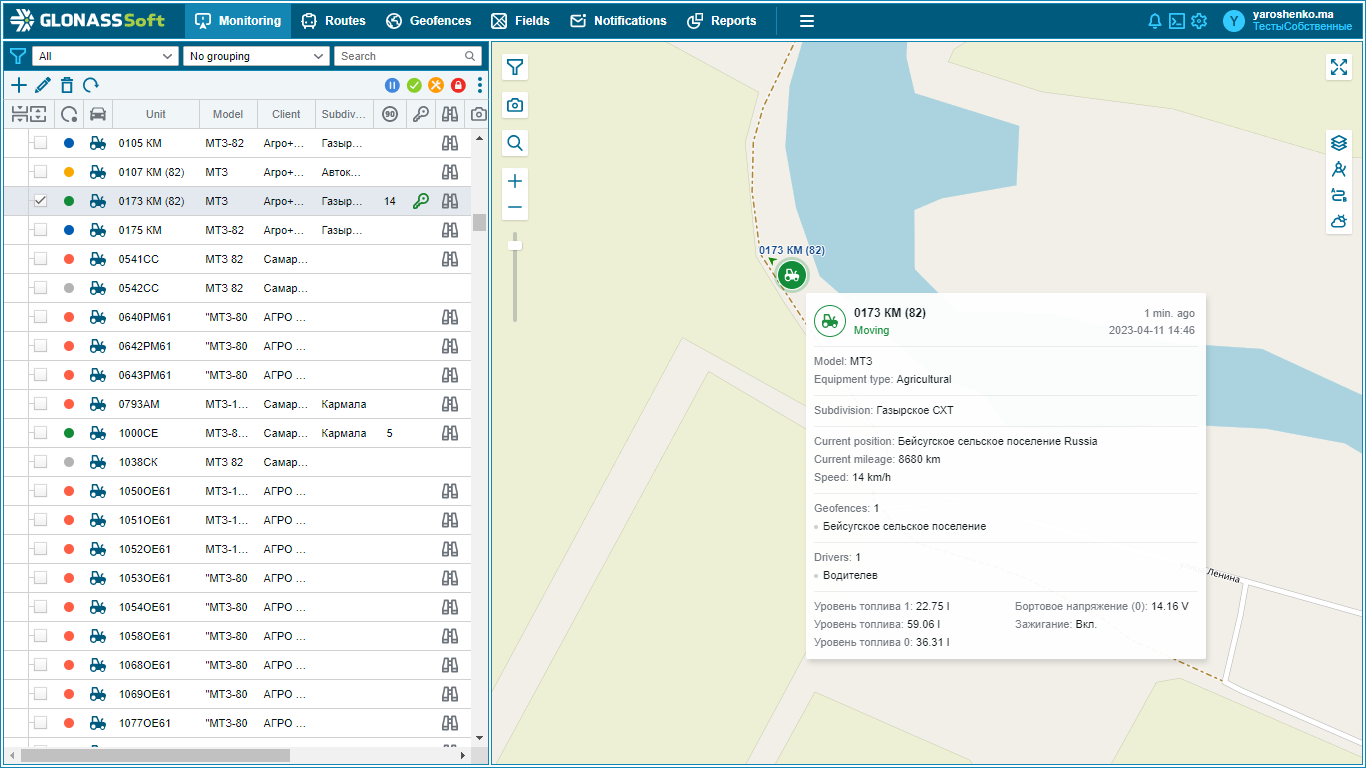
Task: Add a new unit with the plus icon
Action: (x=19, y=86)
